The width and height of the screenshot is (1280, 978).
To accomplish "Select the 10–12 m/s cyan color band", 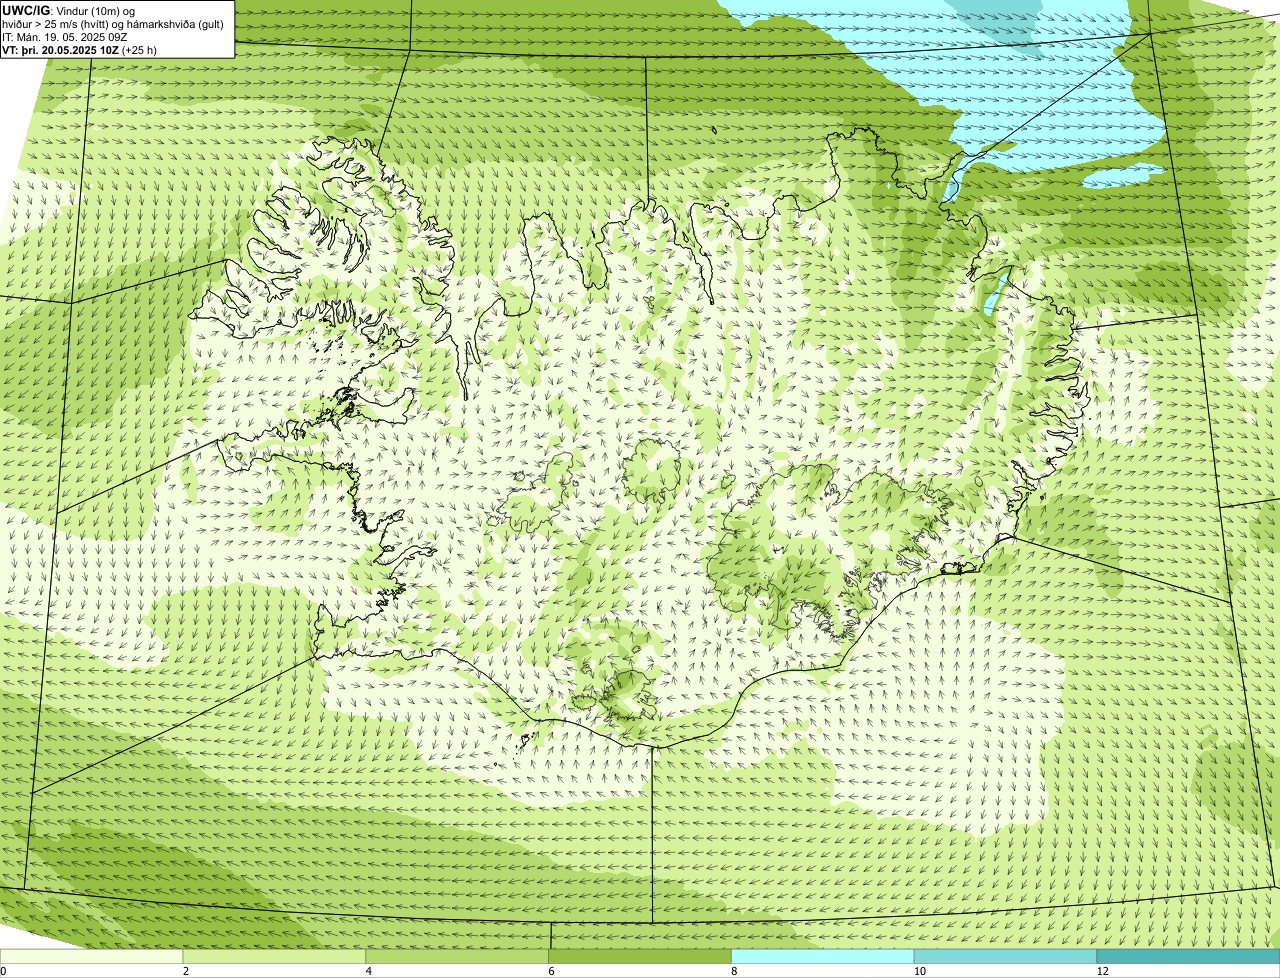I will [x=1005, y=957].
